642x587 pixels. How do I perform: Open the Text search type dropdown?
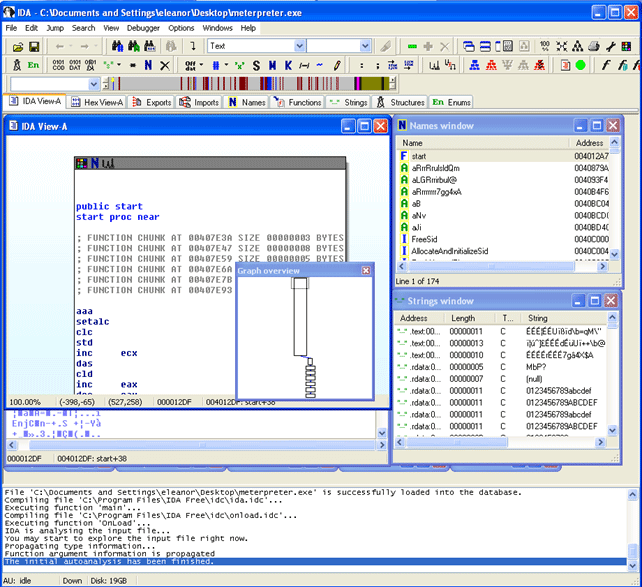point(299,47)
